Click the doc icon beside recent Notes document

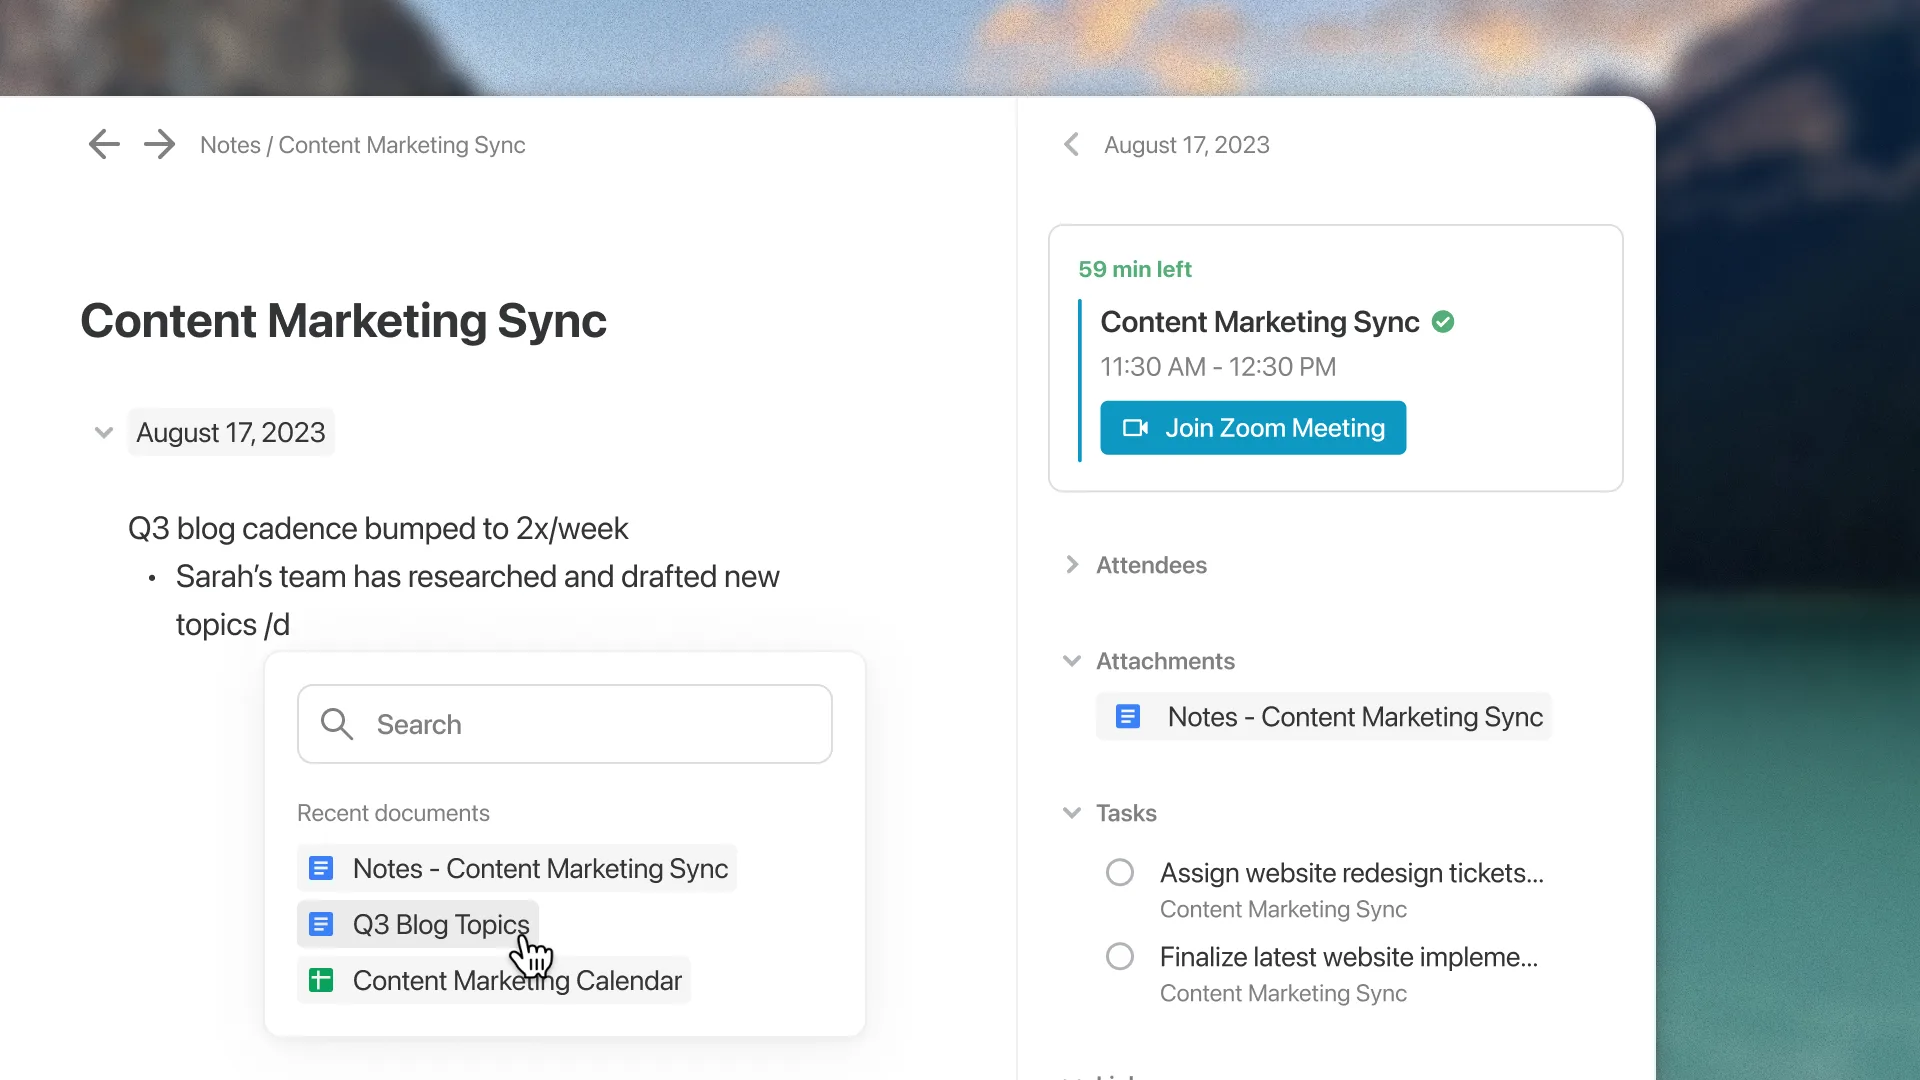coord(321,868)
